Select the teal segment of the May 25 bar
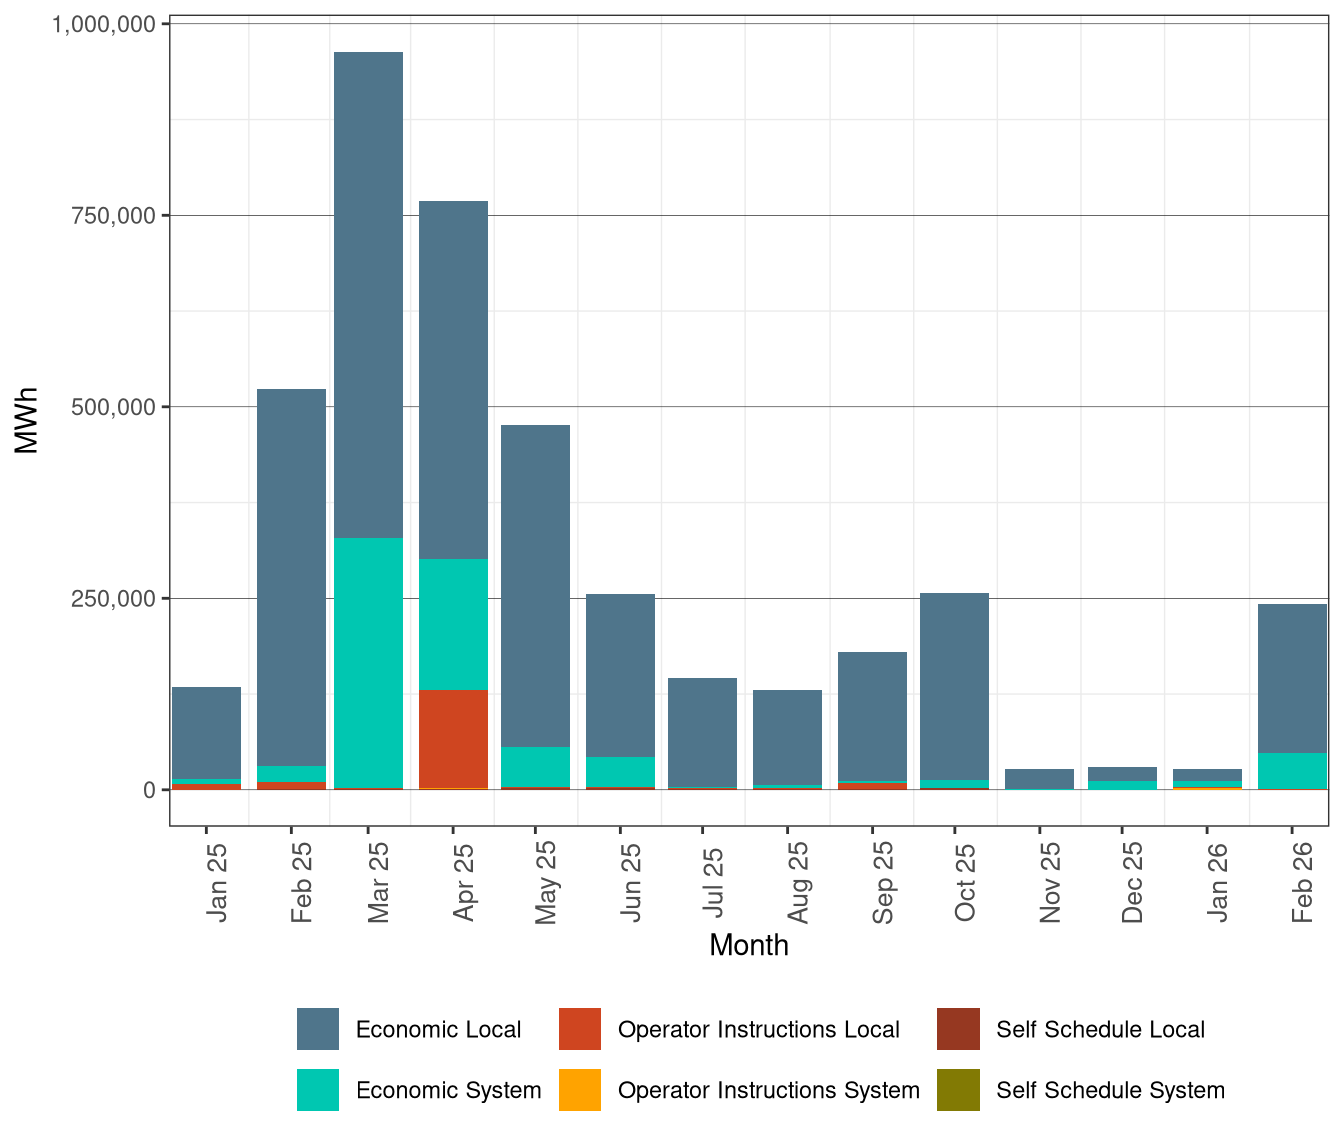Viewport: 1344px width, 1142px height. tap(537, 765)
